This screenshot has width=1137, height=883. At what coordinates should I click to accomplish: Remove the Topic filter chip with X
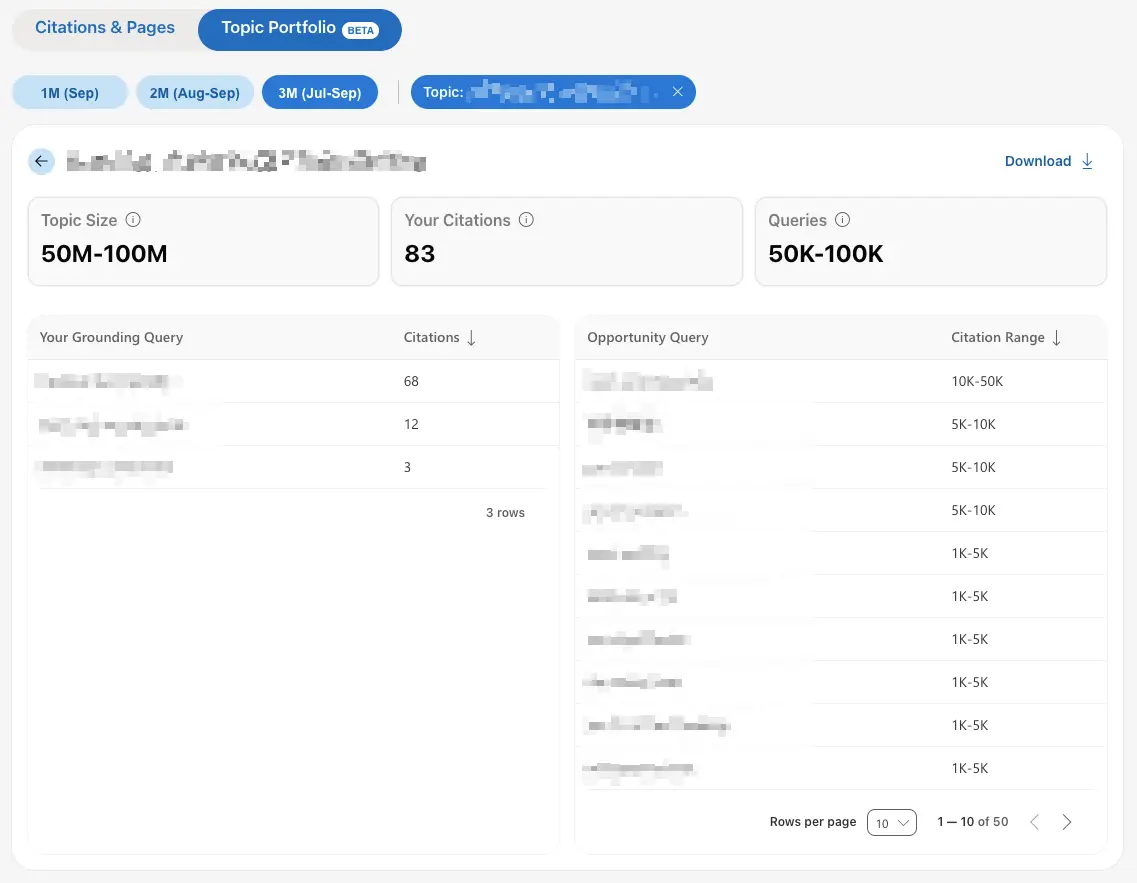[x=677, y=92]
